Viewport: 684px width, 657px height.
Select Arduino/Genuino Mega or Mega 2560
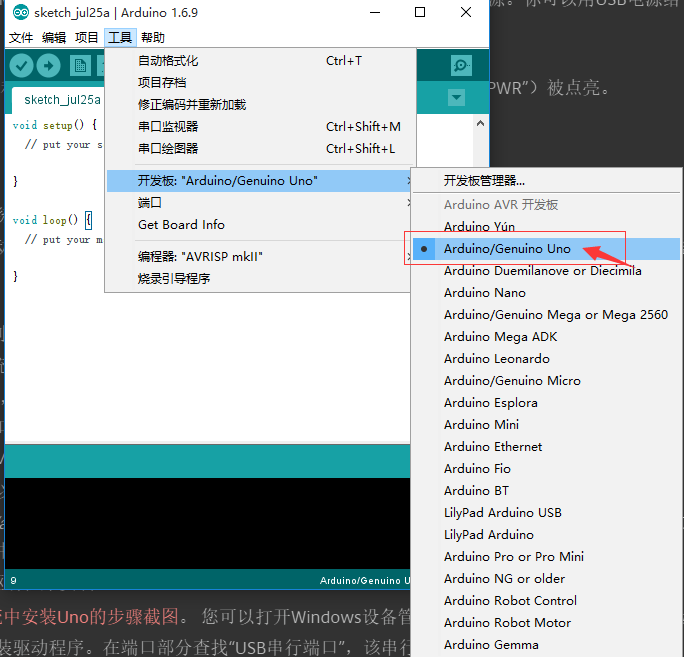coord(547,315)
